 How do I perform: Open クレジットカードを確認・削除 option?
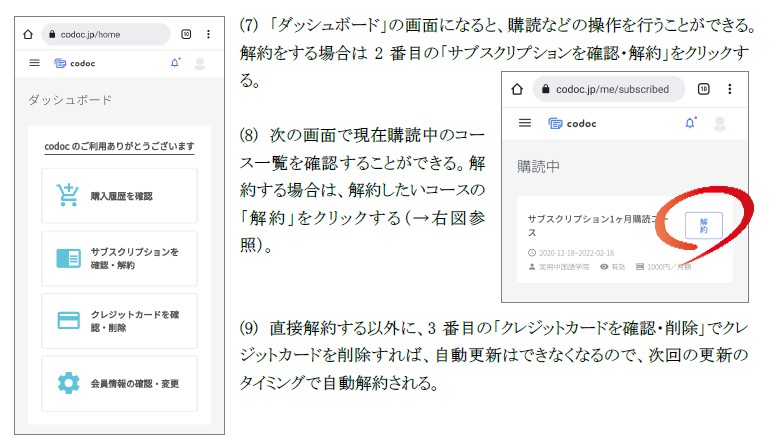(120, 321)
